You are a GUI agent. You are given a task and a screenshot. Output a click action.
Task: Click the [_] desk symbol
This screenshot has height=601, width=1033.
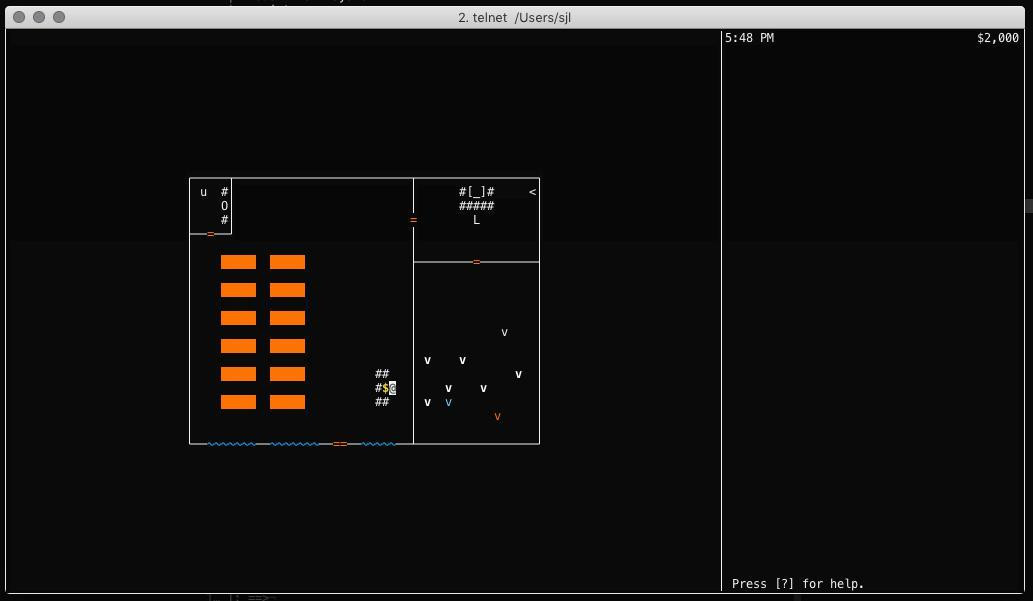click(x=476, y=192)
